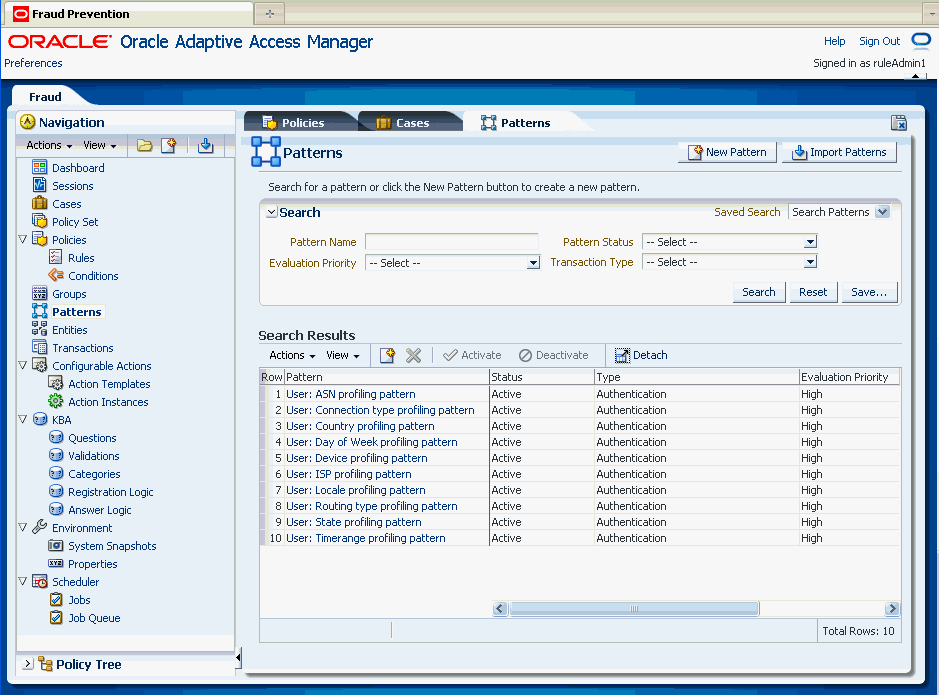Click the Policy Set icon
The height and width of the screenshot is (695, 939).
pos(40,221)
